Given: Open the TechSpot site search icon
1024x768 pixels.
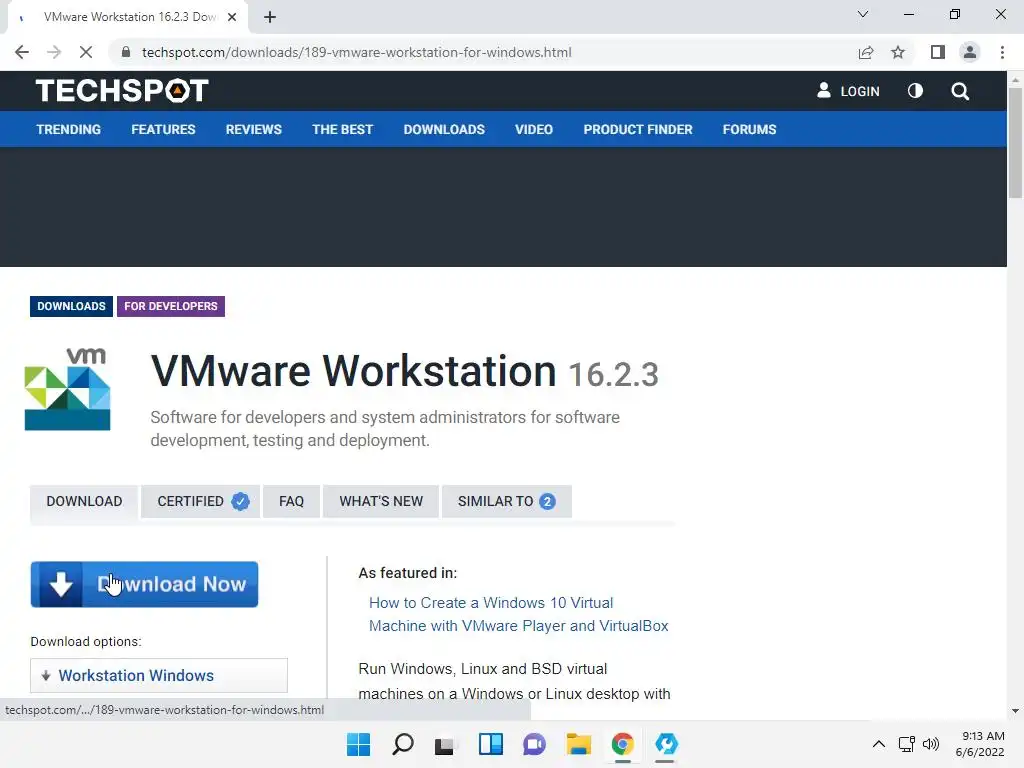Looking at the screenshot, I should [x=960, y=91].
